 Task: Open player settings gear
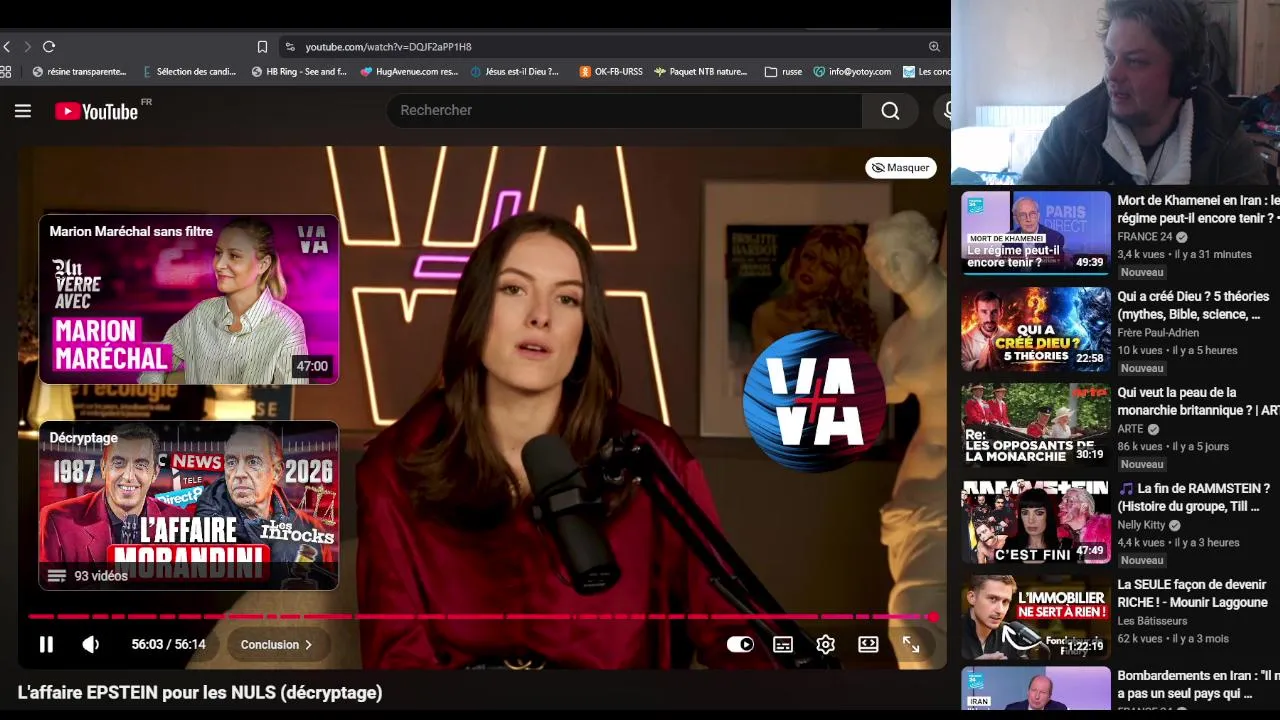825,645
